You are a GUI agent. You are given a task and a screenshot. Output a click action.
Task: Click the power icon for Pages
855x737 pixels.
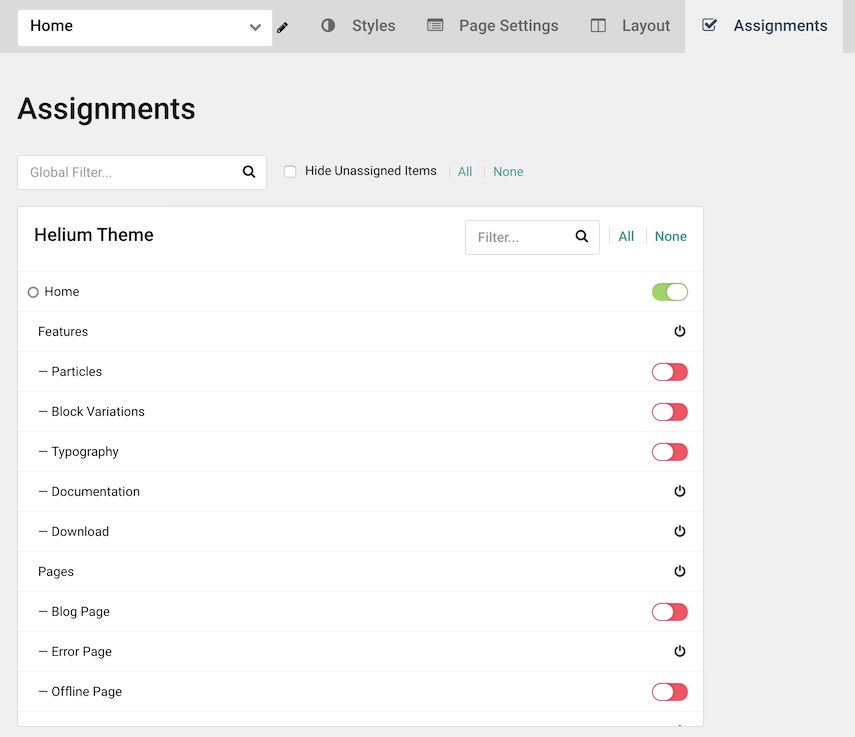click(680, 571)
